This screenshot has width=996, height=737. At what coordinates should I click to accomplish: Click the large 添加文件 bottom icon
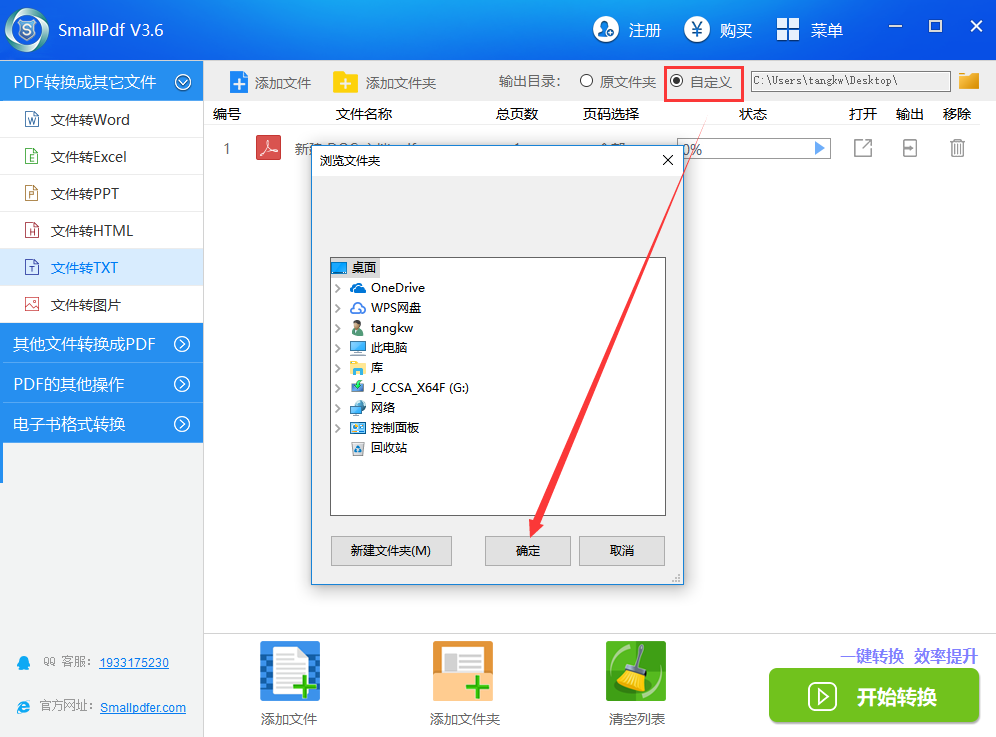[x=290, y=671]
